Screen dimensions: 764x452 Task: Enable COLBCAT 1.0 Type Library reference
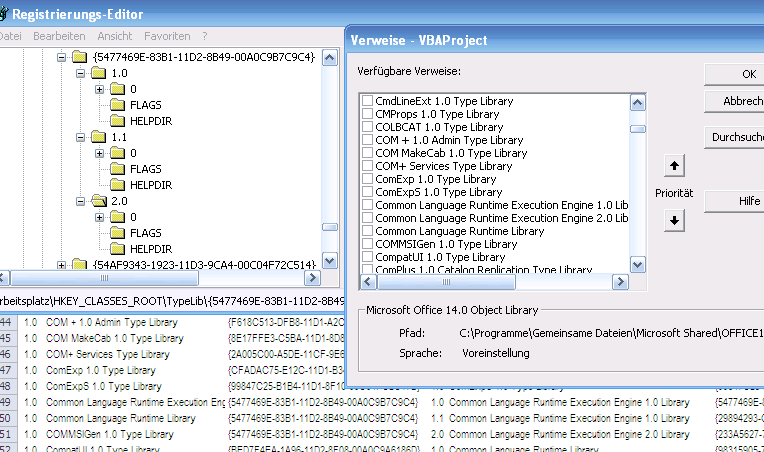click(367, 127)
